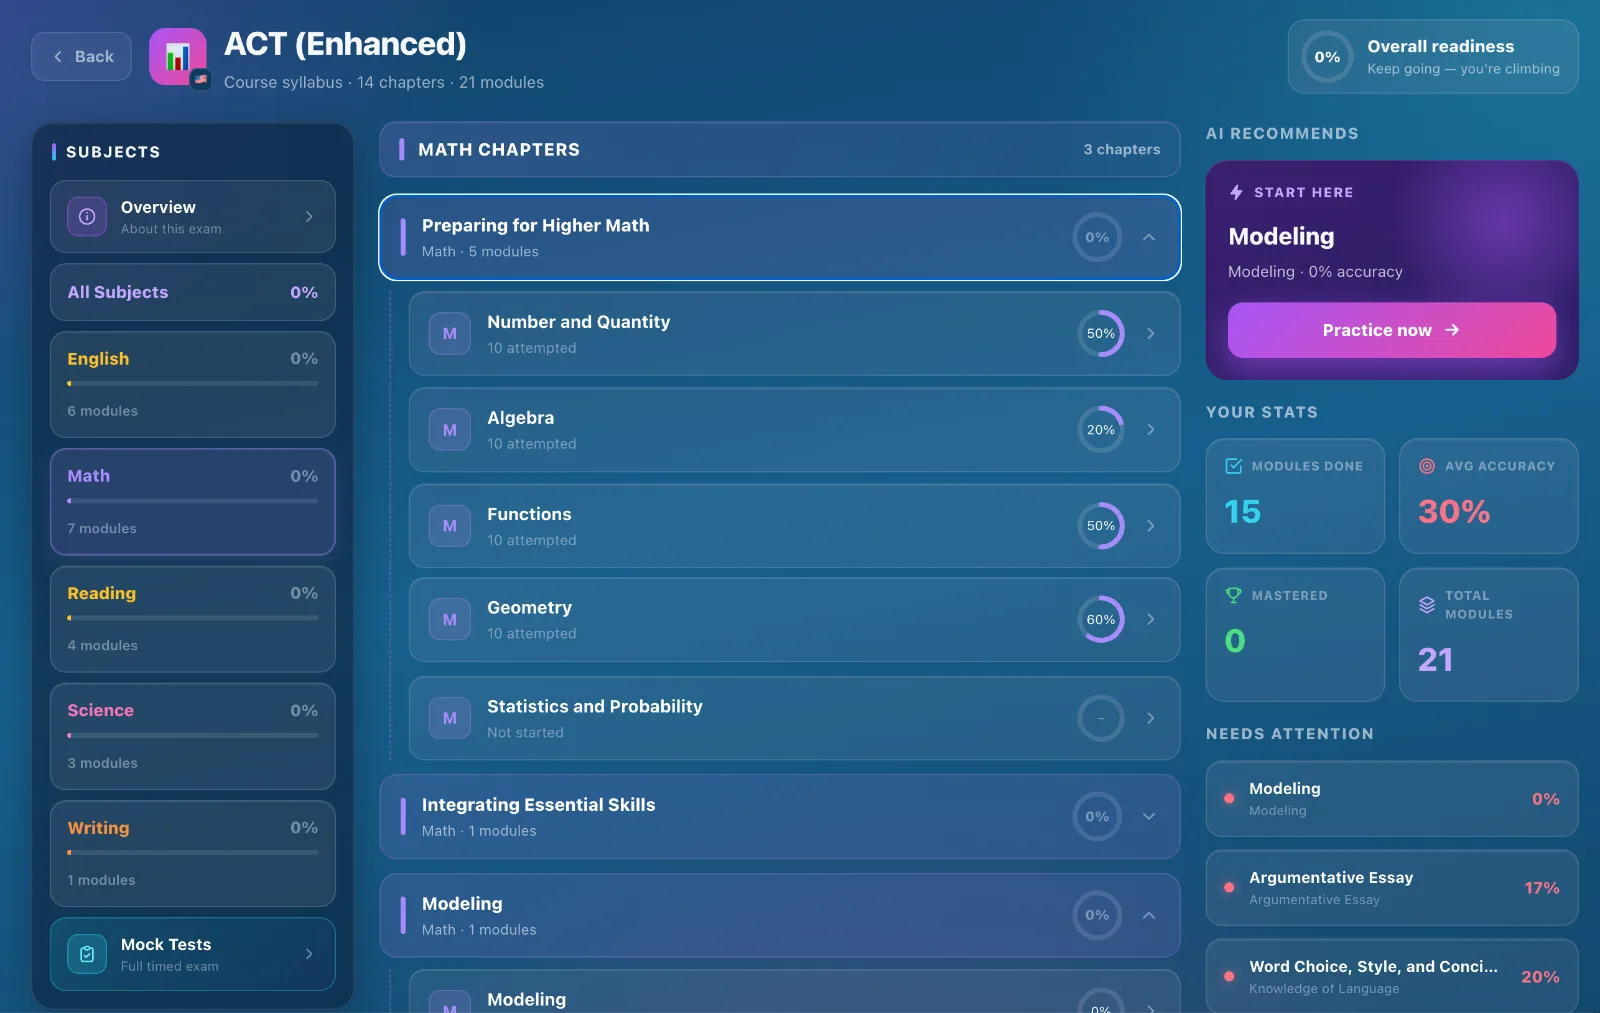Click the M badge beside Functions
Screen dimensions: 1600x1013
(450, 526)
